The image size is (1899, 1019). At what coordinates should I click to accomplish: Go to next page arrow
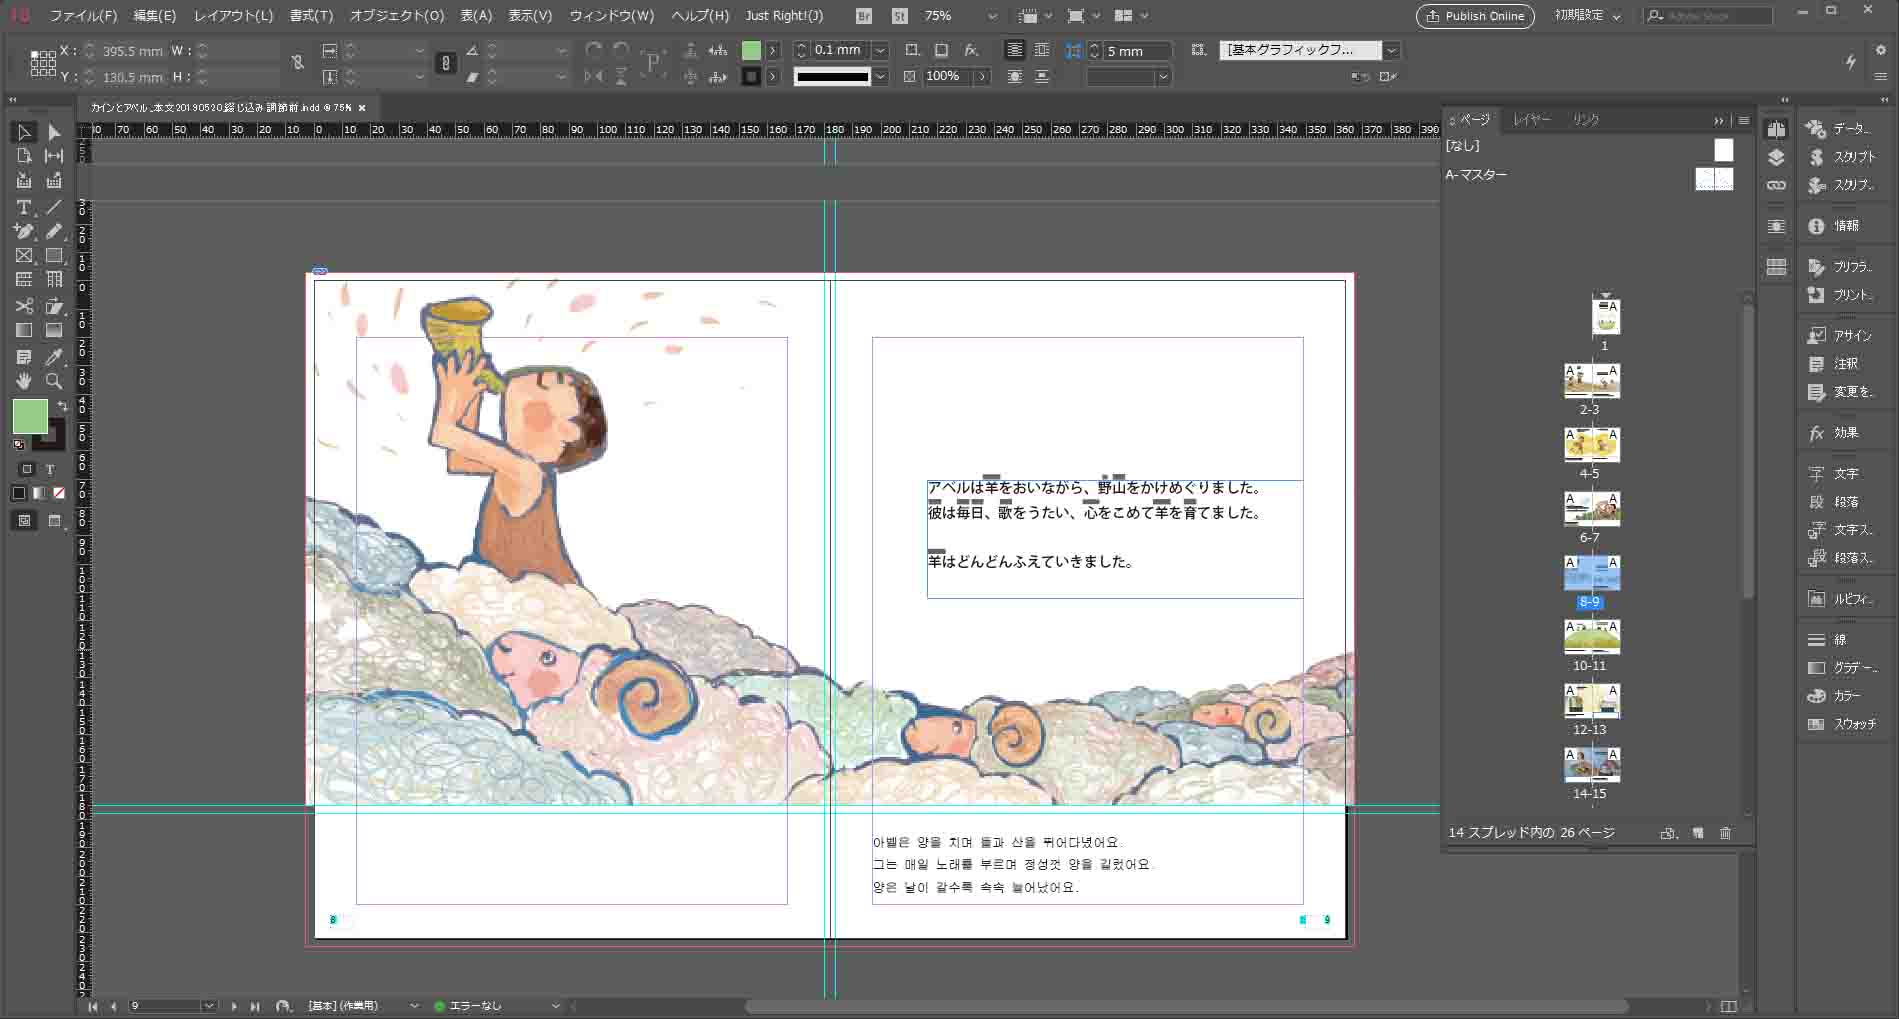[234, 1006]
